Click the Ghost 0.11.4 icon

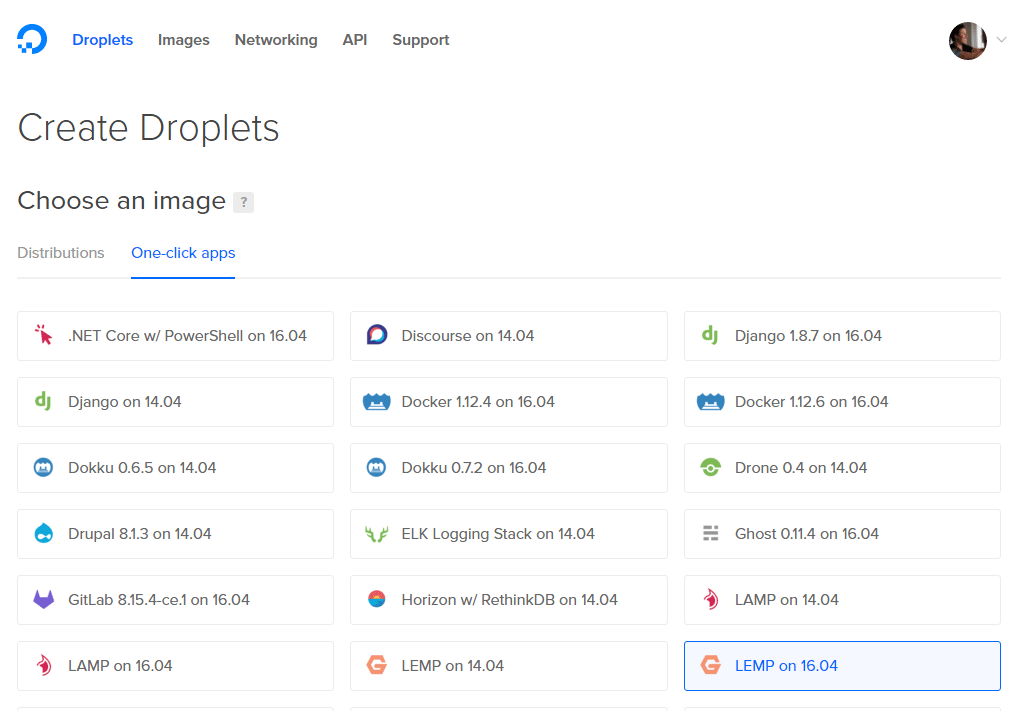click(710, 533)
